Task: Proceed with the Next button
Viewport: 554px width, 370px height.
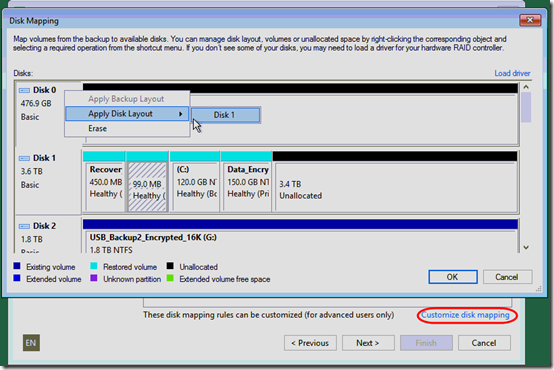Action: pyautogui.click(x=368, y=343)
